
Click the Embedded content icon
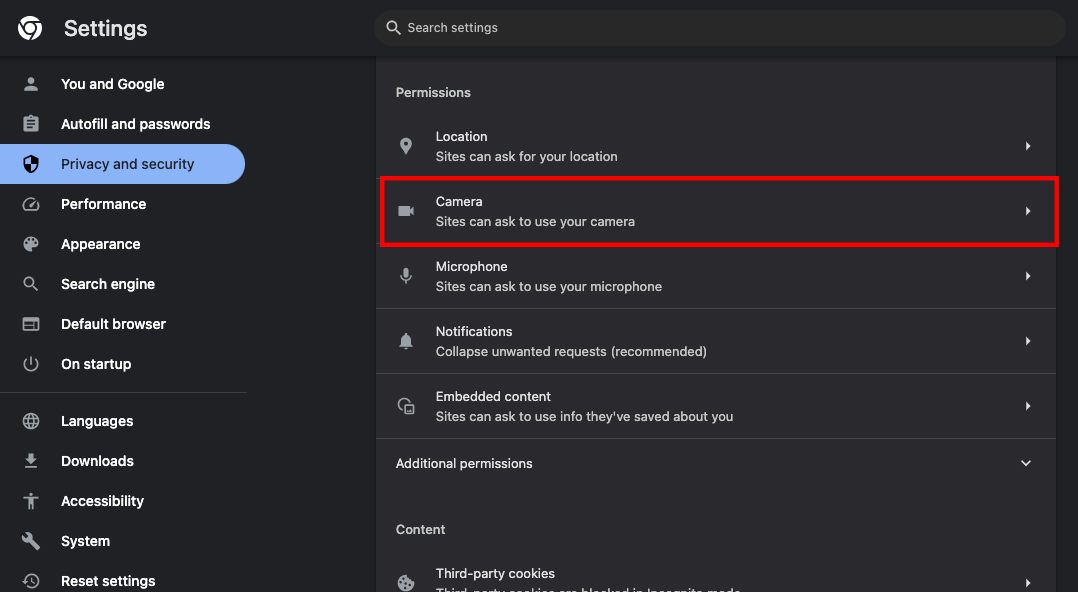tap(406, 406)
